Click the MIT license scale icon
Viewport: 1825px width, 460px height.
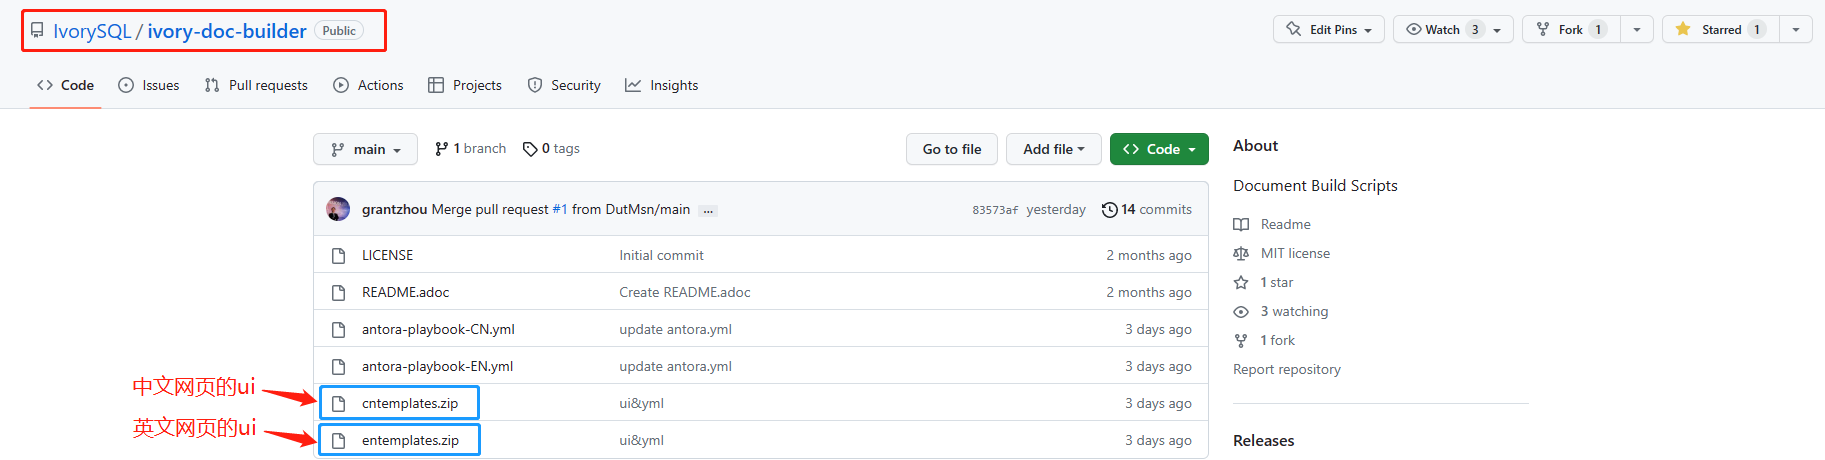tap(1241, 254)
